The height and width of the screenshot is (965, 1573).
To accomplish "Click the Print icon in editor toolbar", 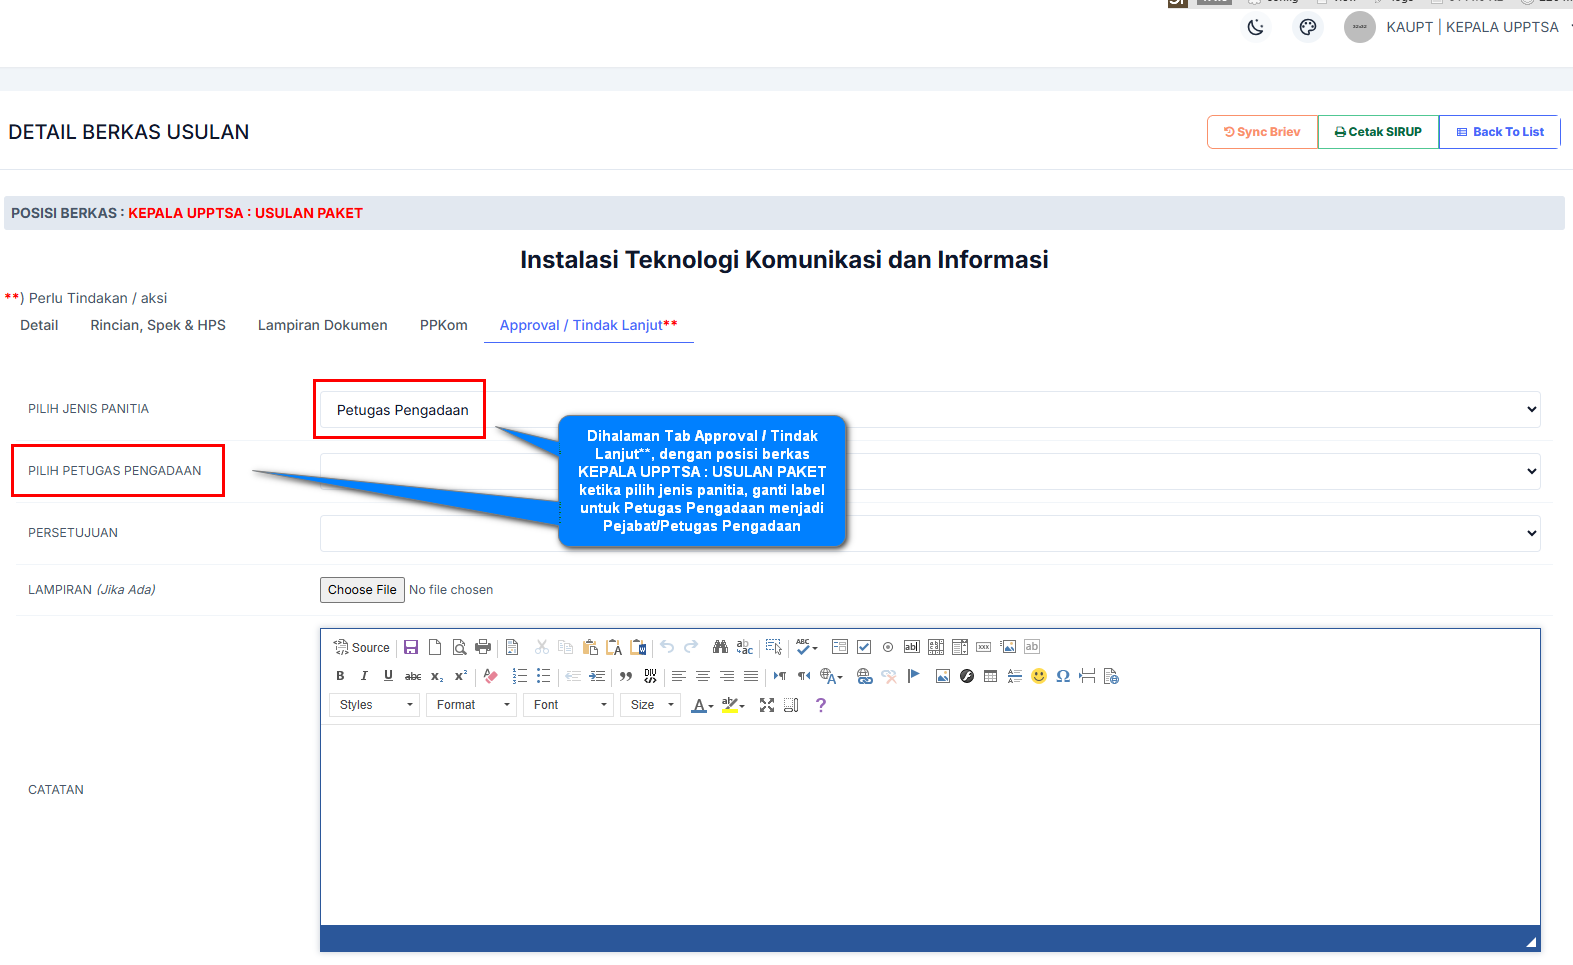I will (483, 647).
